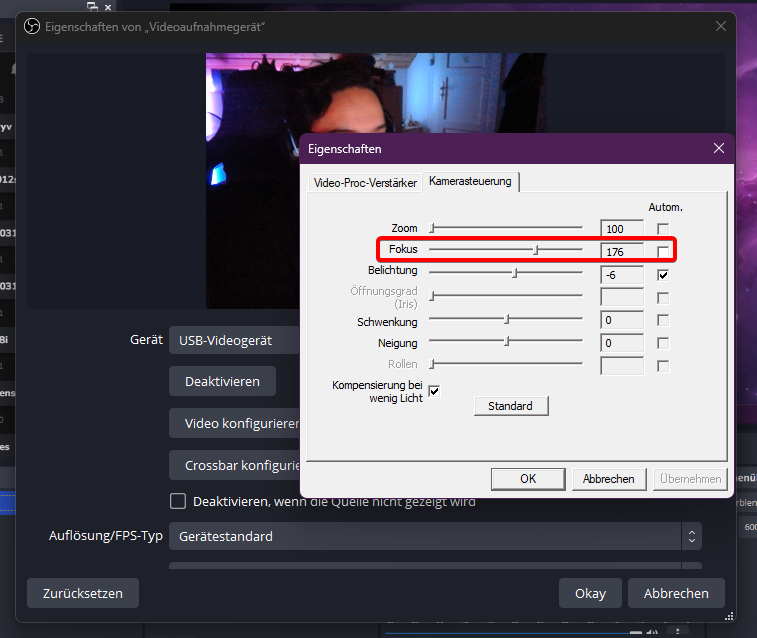Screen dimensions: 757x638
Task: Switch to the Video-Proc-Verstärker tab
Action: pyautogui.click(x=364, y=183)
